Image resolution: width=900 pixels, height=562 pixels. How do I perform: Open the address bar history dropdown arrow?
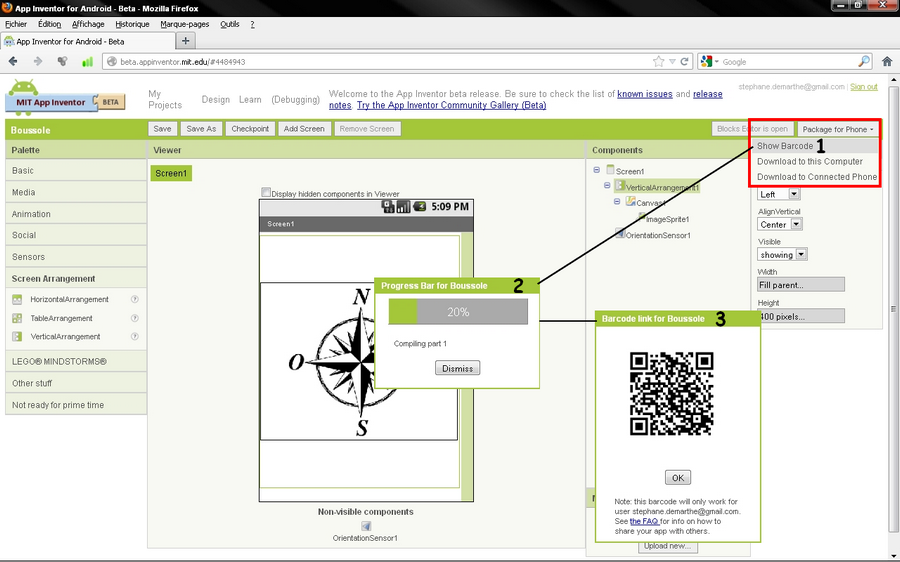pyautogui.click(x=672, y=61)
